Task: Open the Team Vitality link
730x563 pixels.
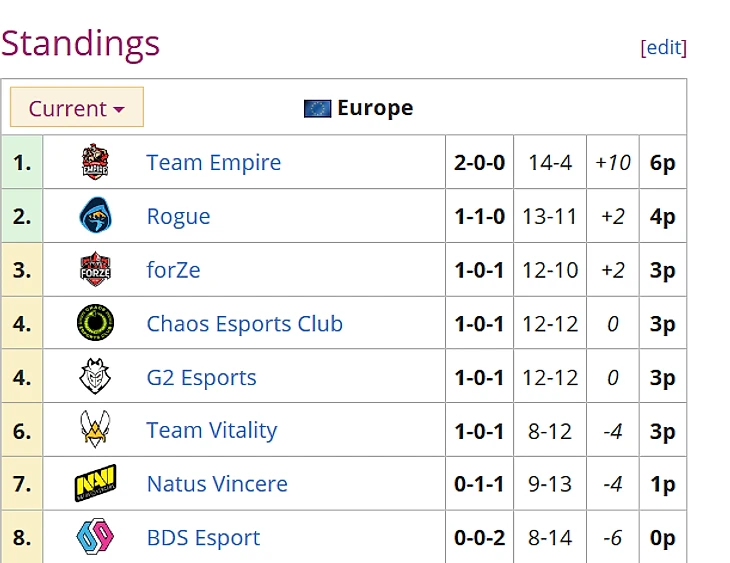Action: tap(211, 431)
